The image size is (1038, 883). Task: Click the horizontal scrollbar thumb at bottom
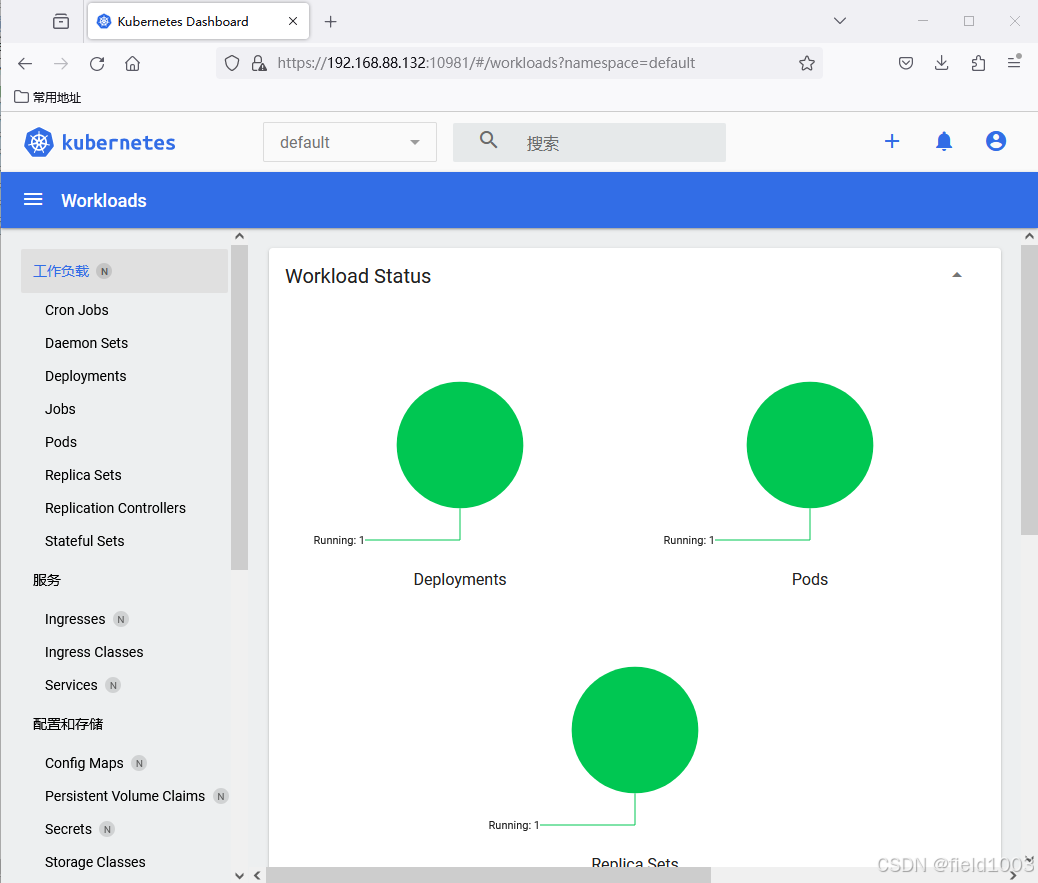tap(489, 875)
